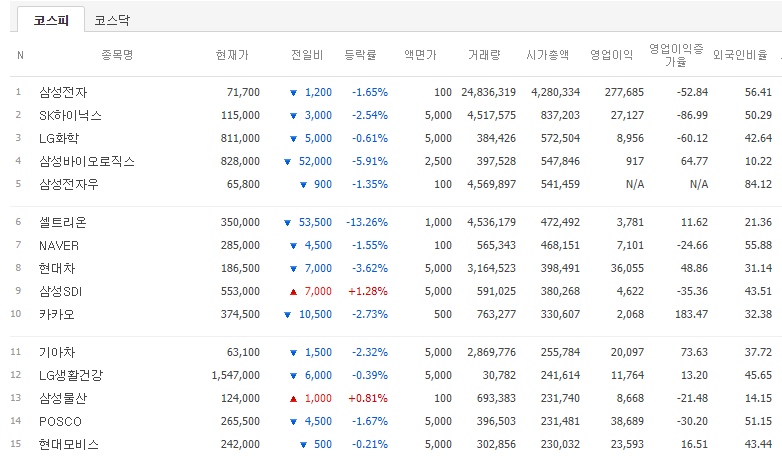
Task: Open 카카오 stock link
Action: pyautogui.click(x=57, y=314)
